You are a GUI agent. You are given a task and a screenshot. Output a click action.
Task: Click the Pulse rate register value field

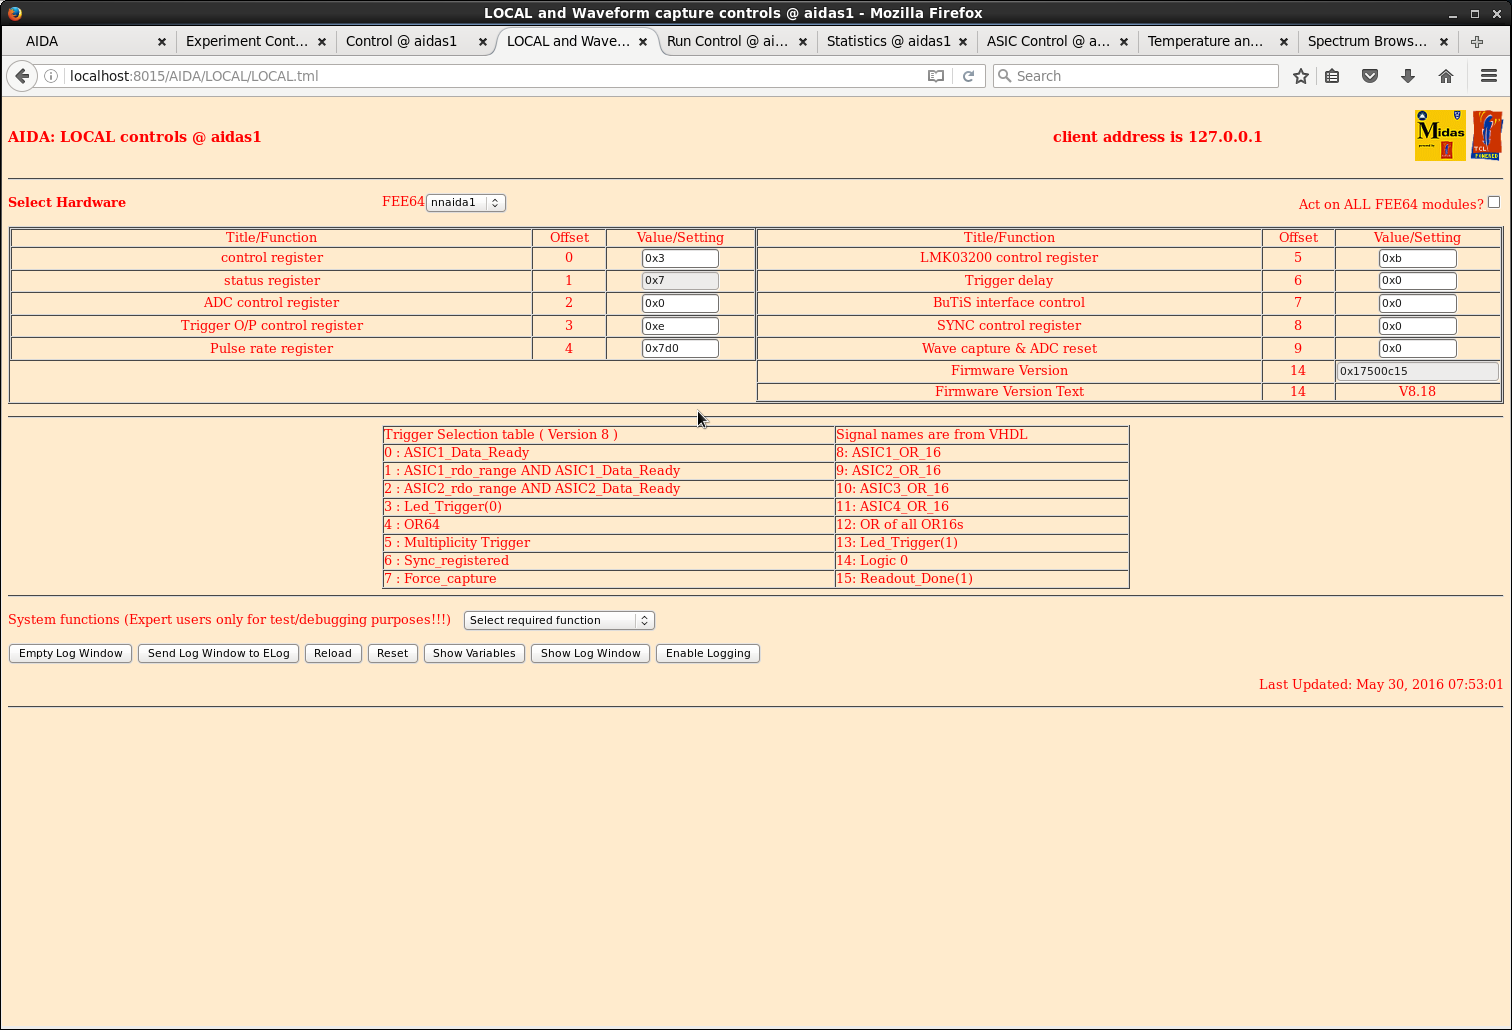point(680,349)
